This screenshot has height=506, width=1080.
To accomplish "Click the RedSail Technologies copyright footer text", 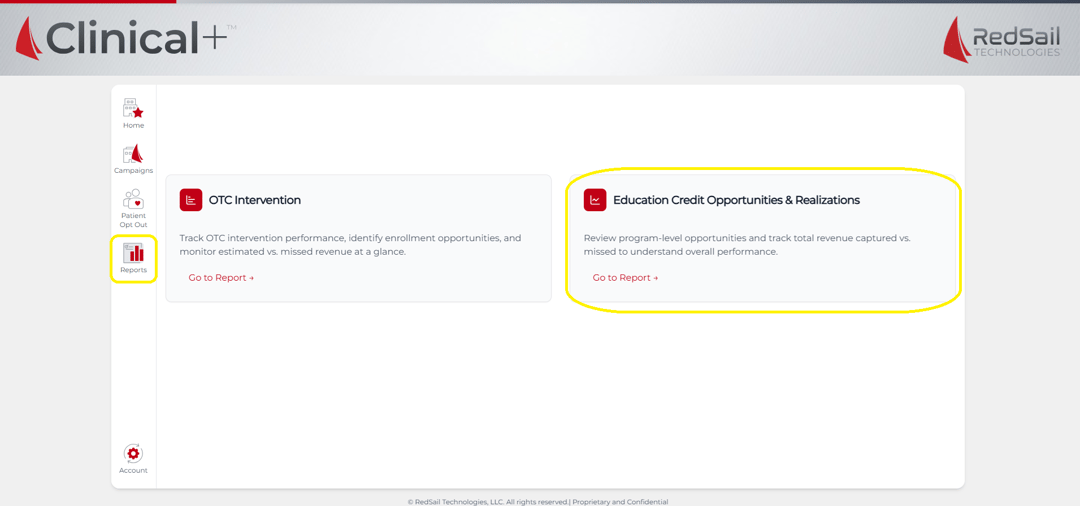I will coord(488,502).
